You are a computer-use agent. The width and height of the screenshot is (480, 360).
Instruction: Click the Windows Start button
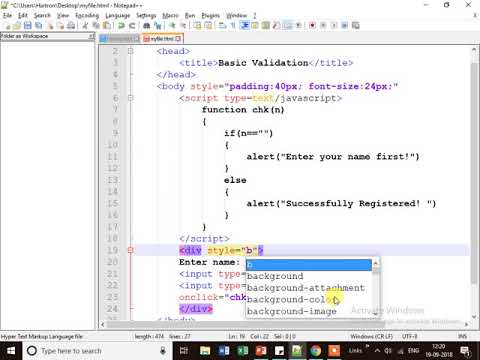pyautogui.click(x=11, y=351)
